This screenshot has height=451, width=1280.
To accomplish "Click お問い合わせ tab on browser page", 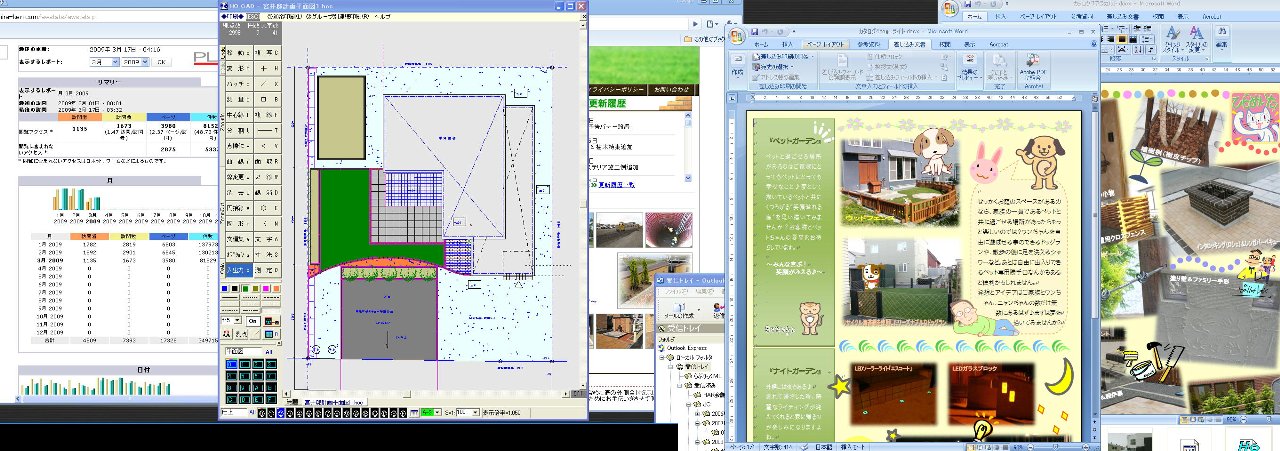I will (671, 90).
